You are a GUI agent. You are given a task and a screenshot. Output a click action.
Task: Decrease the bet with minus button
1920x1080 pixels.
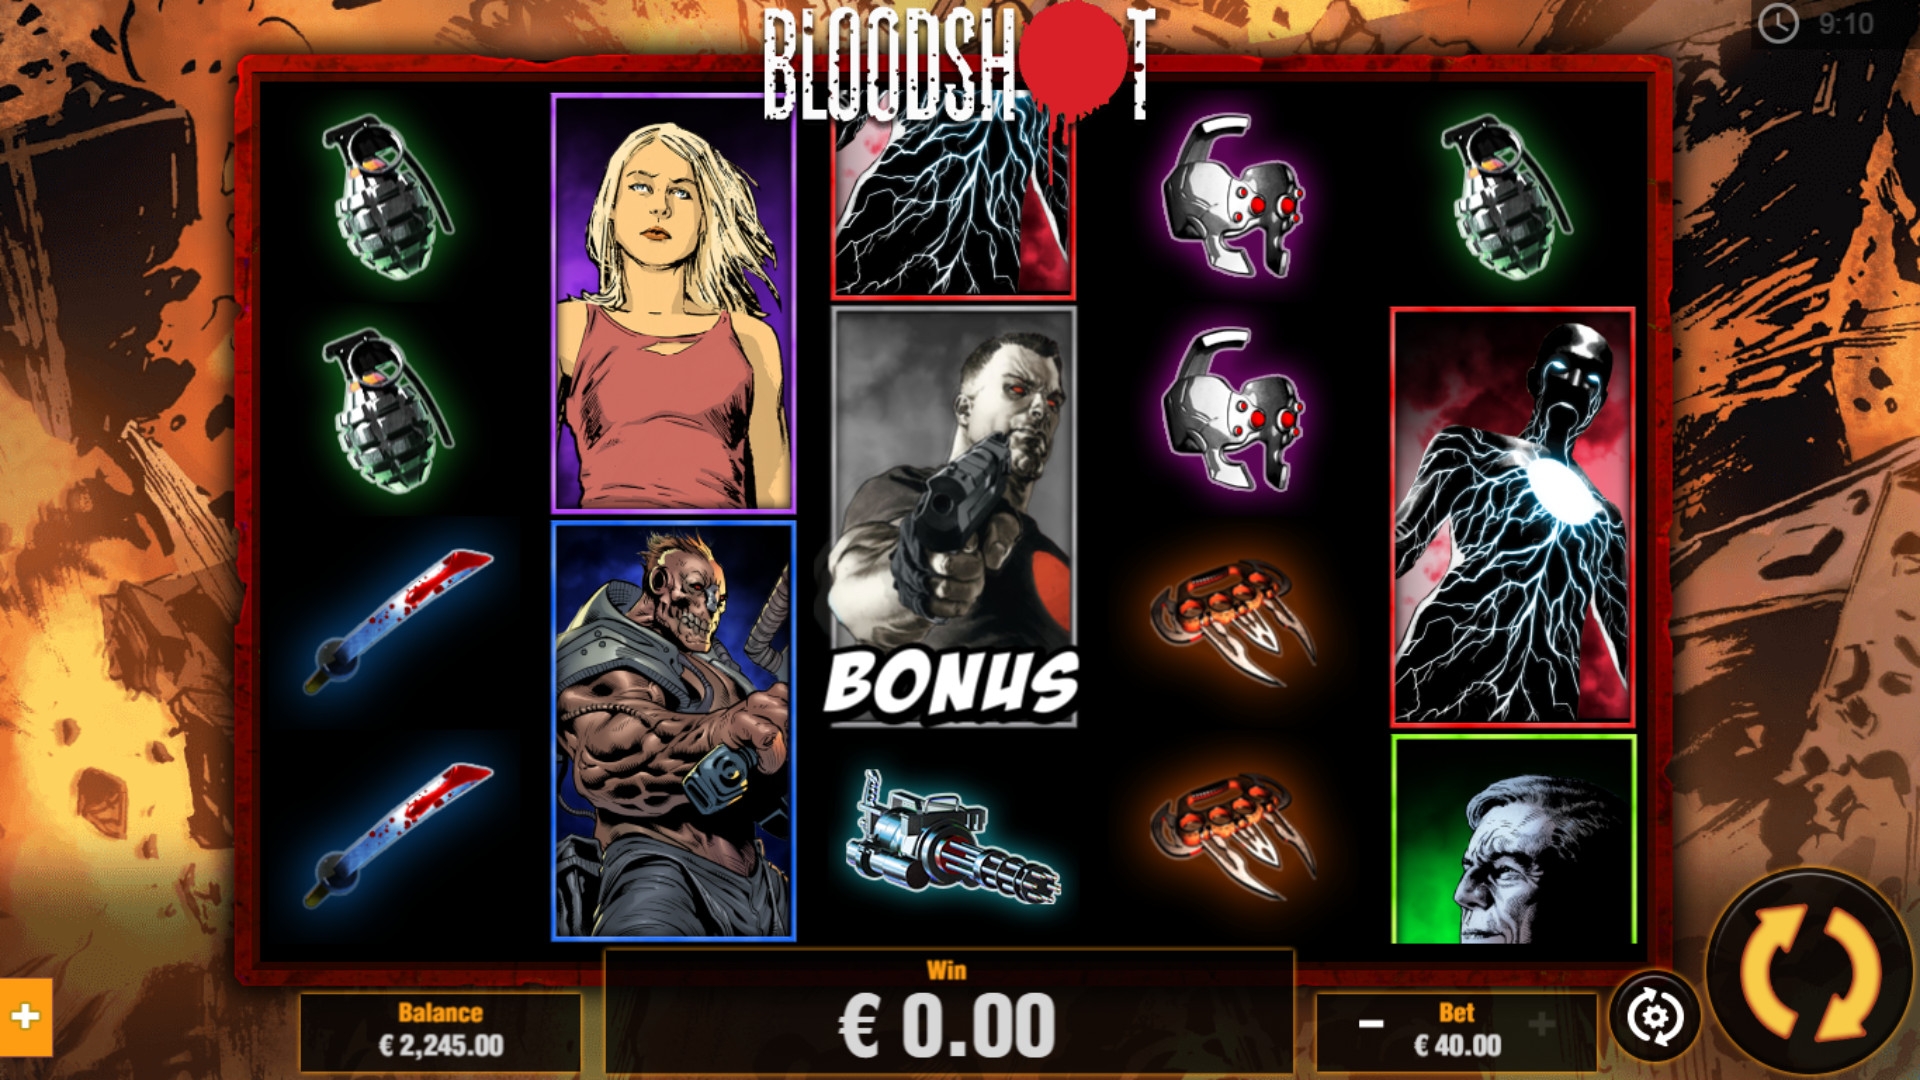click(x=1371, y=1023)
